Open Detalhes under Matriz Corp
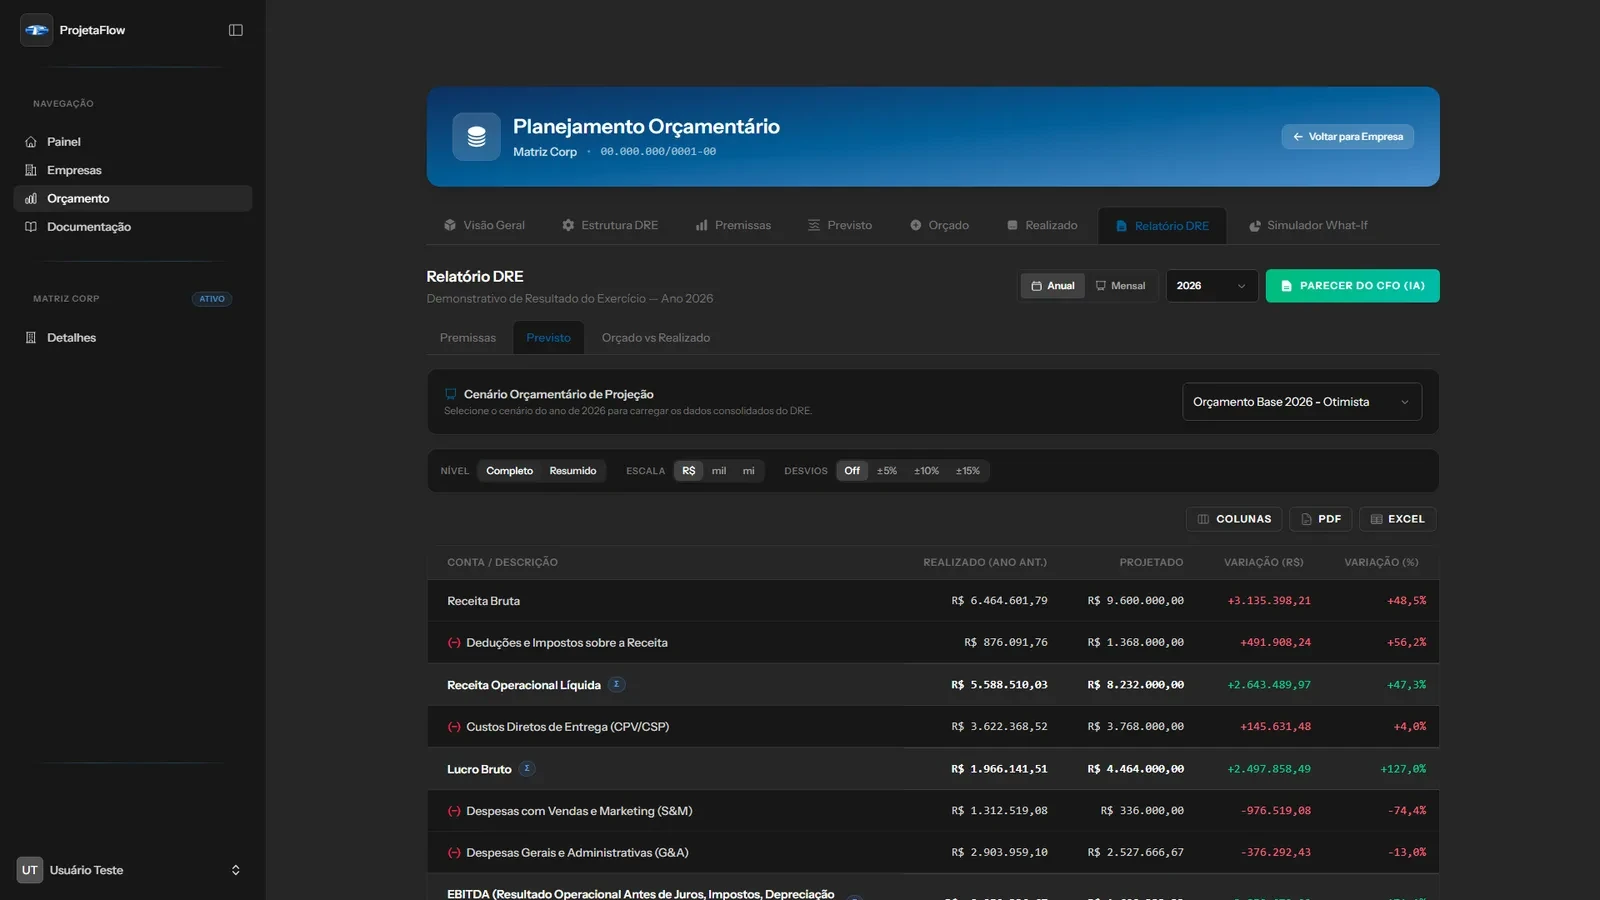This screenshot has height=900, width=1600. pos(133,338)
